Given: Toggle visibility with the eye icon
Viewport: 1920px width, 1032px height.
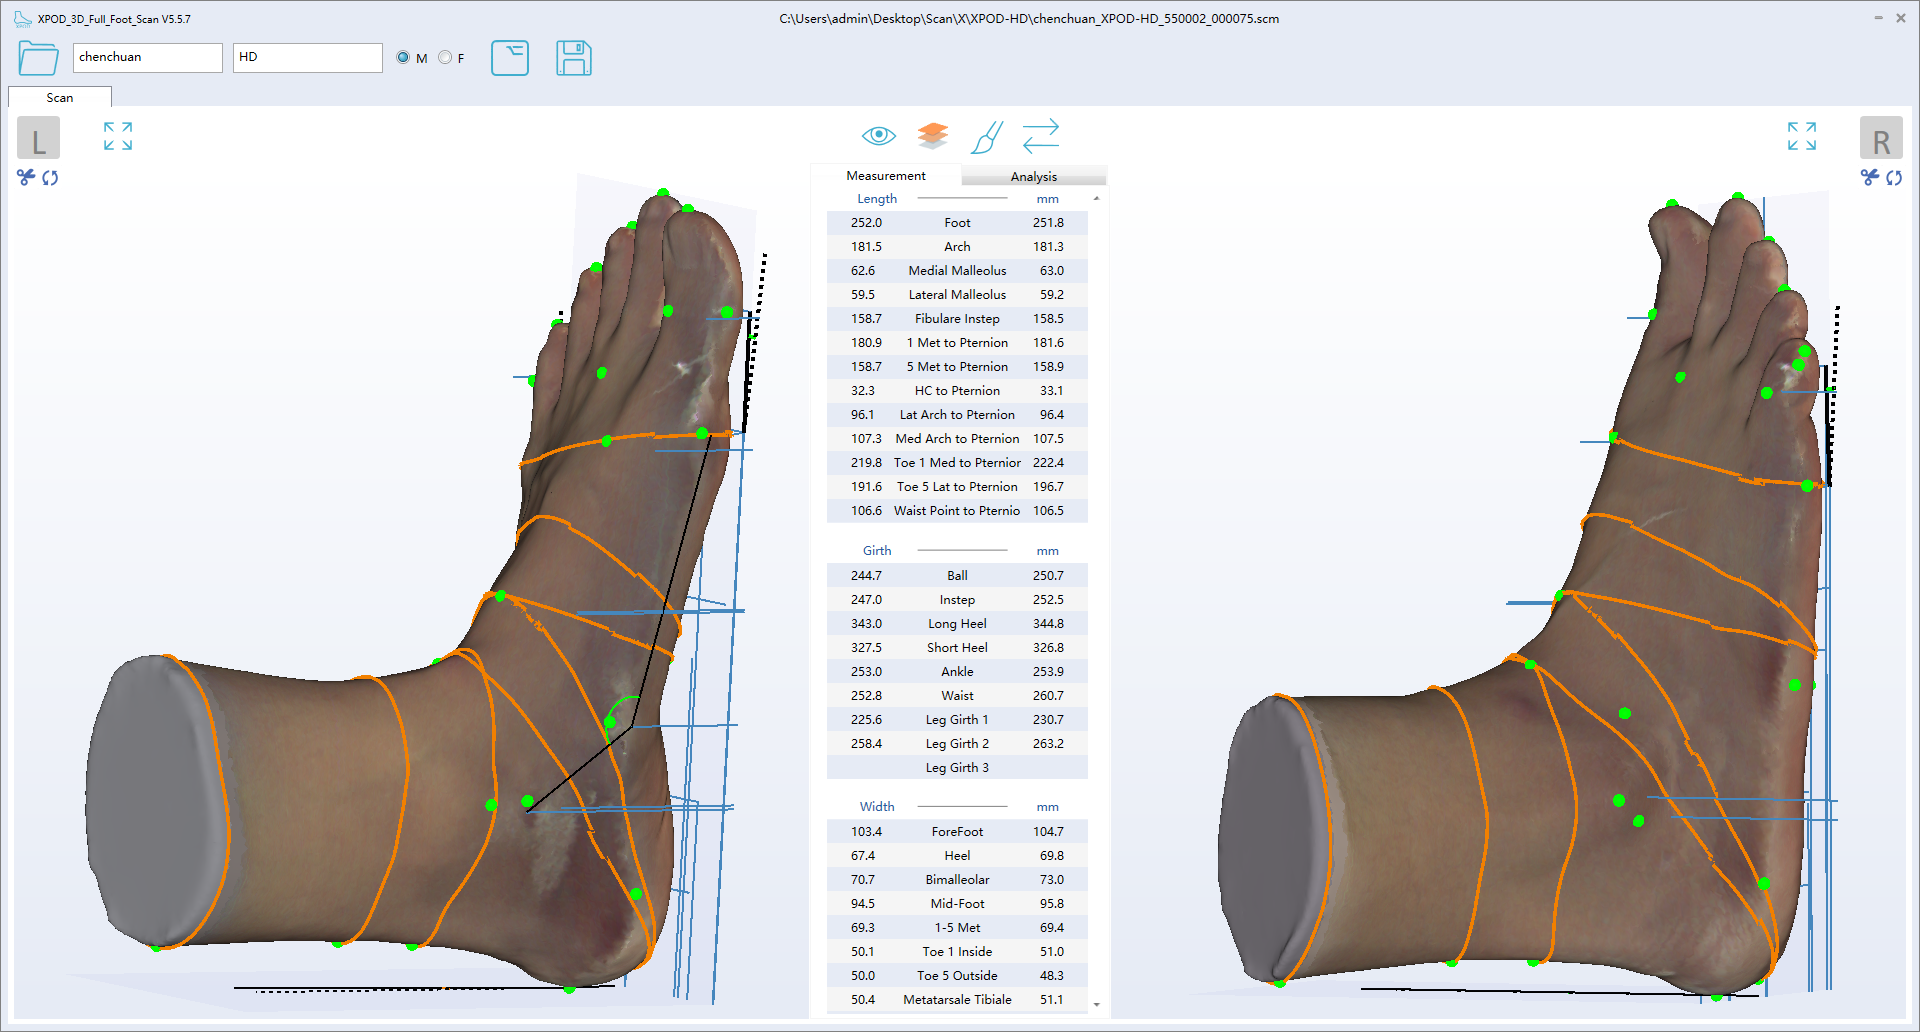Looking at the screenshot, I should tap(878, 135).
